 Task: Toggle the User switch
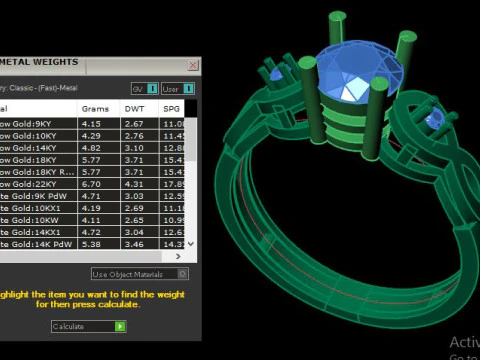188,89
